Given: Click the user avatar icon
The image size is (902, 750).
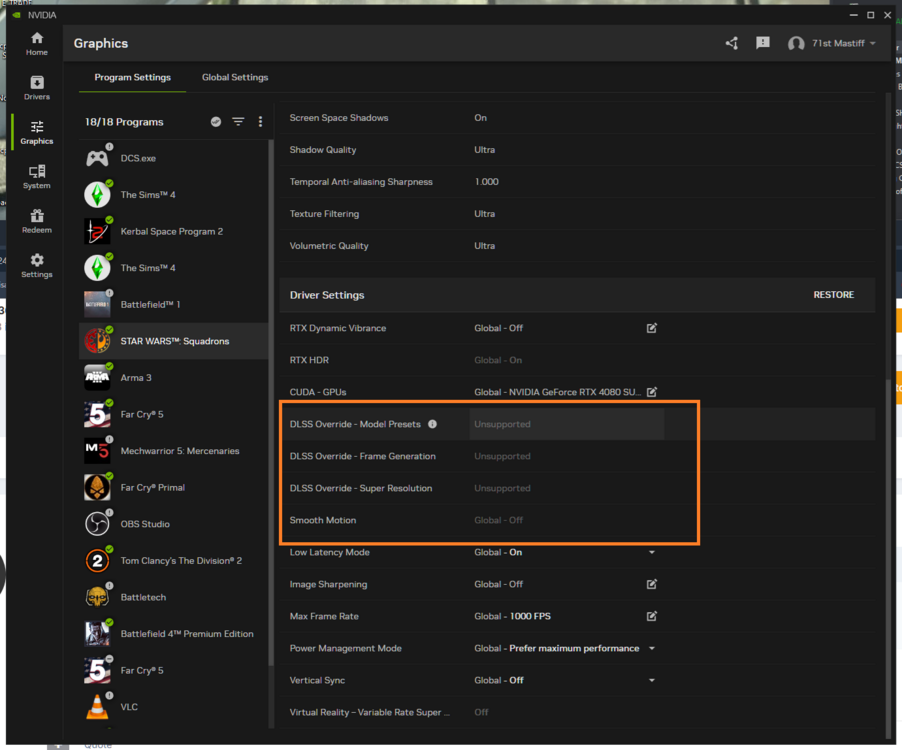Looking at the screenshot, I should pyautogui.click(x=796, y=44).
